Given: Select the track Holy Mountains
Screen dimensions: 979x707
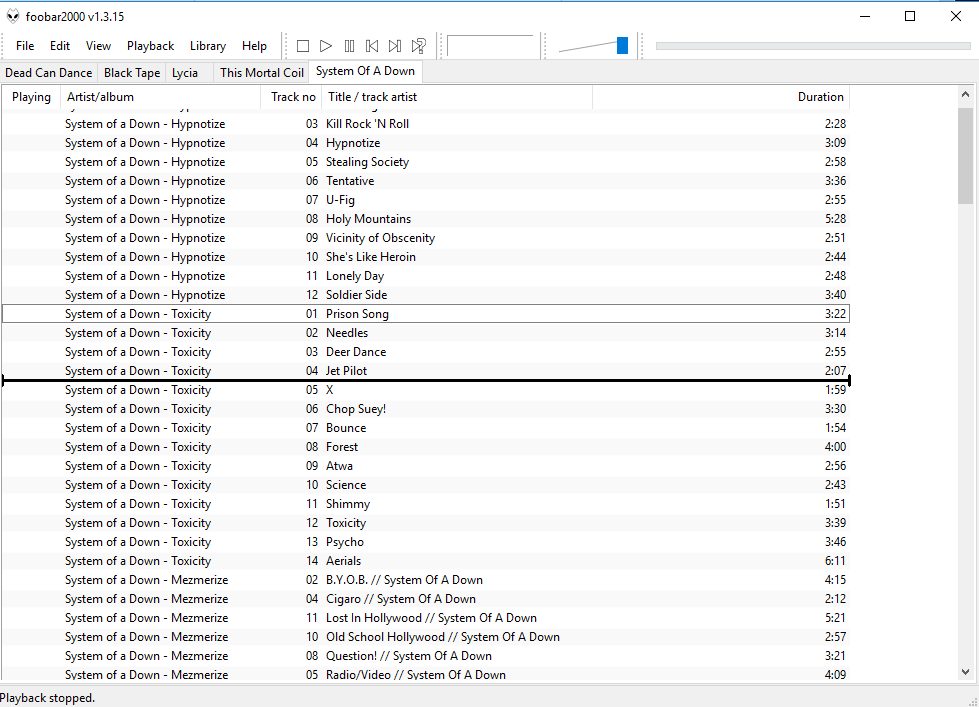Looking at the screenshot, I should [x=426, y=219].
